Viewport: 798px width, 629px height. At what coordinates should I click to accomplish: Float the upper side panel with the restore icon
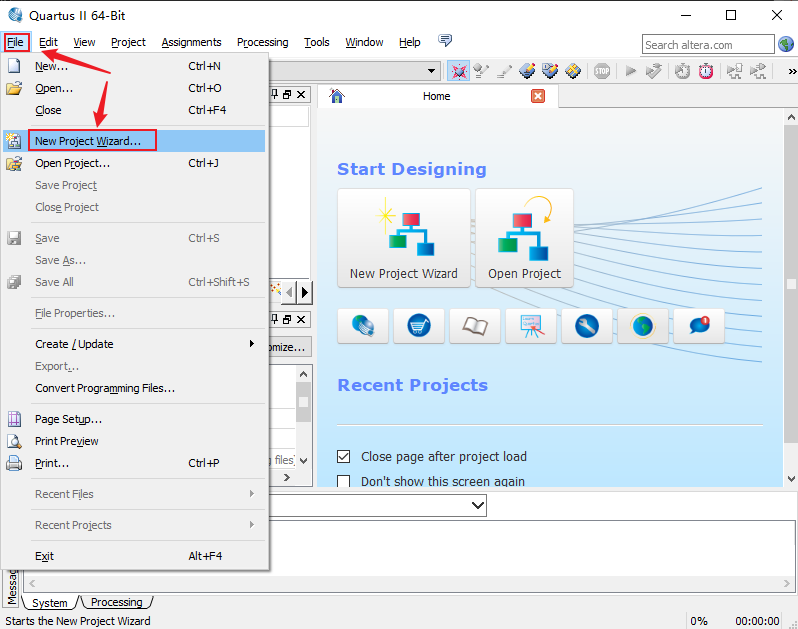287,95
